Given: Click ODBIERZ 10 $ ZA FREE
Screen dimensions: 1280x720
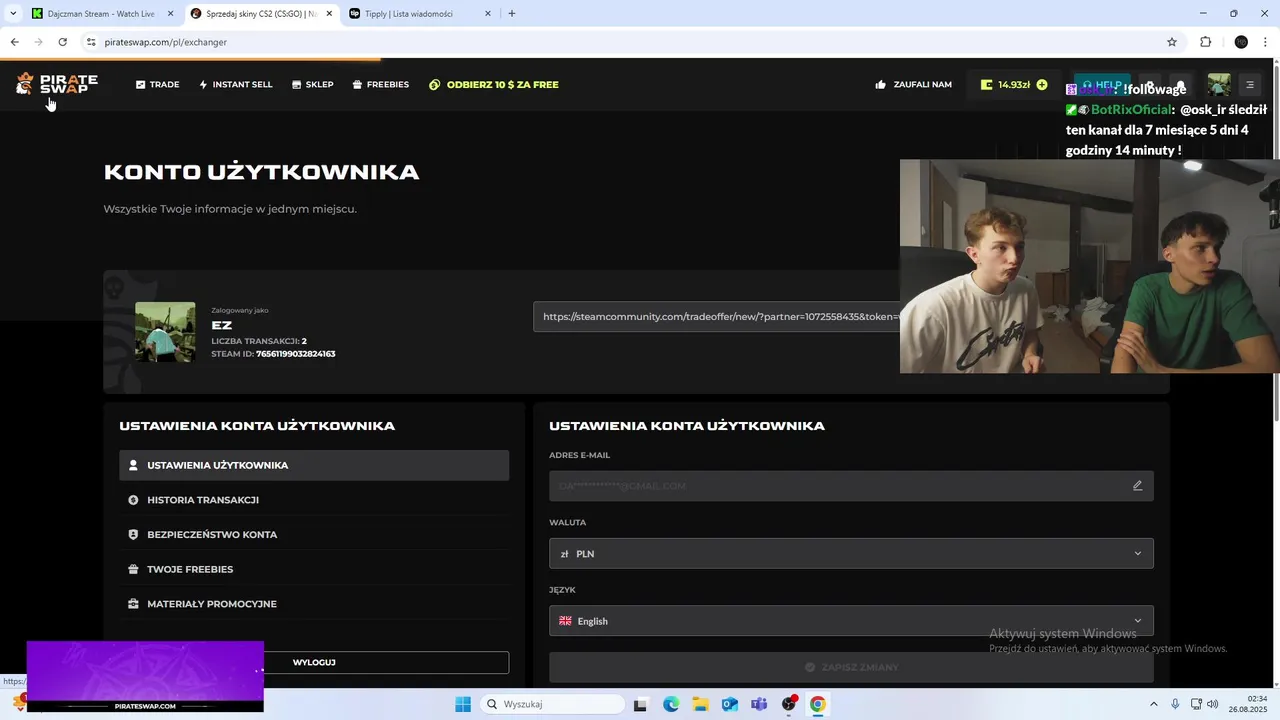Looking at the screenshot, I should tap(493, 85).
